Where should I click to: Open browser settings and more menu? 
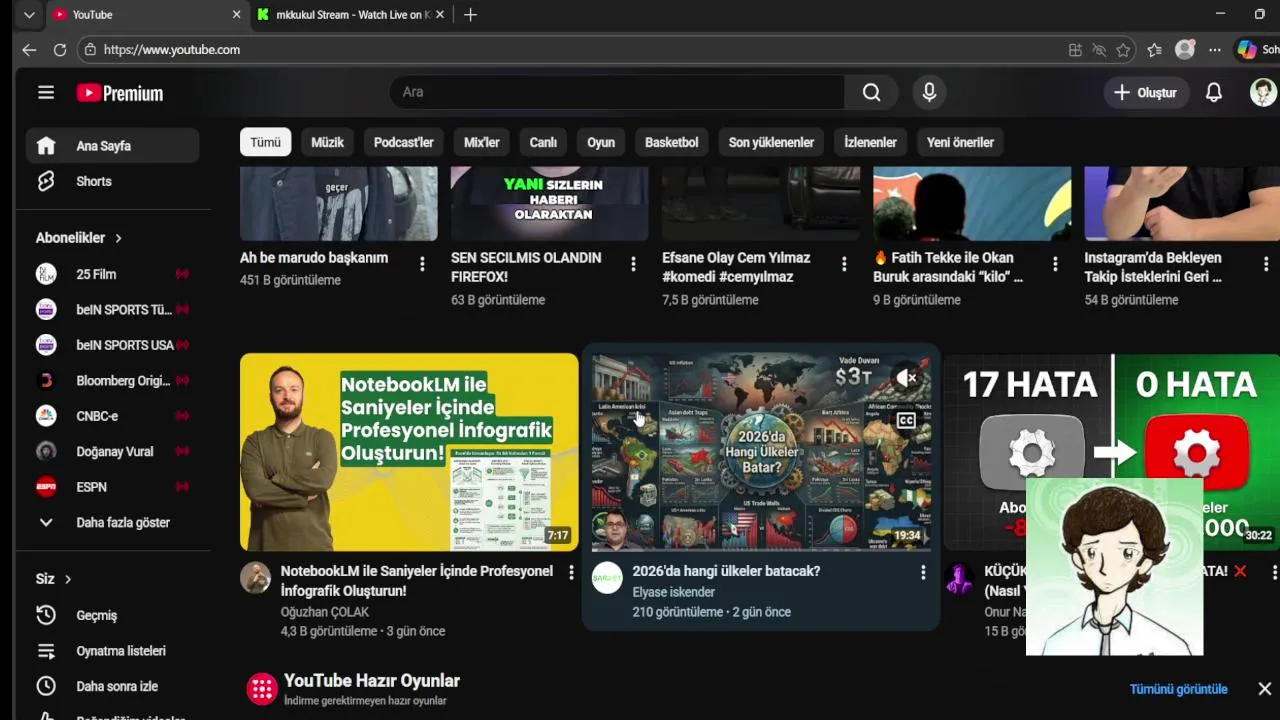tap(1215, 50)
